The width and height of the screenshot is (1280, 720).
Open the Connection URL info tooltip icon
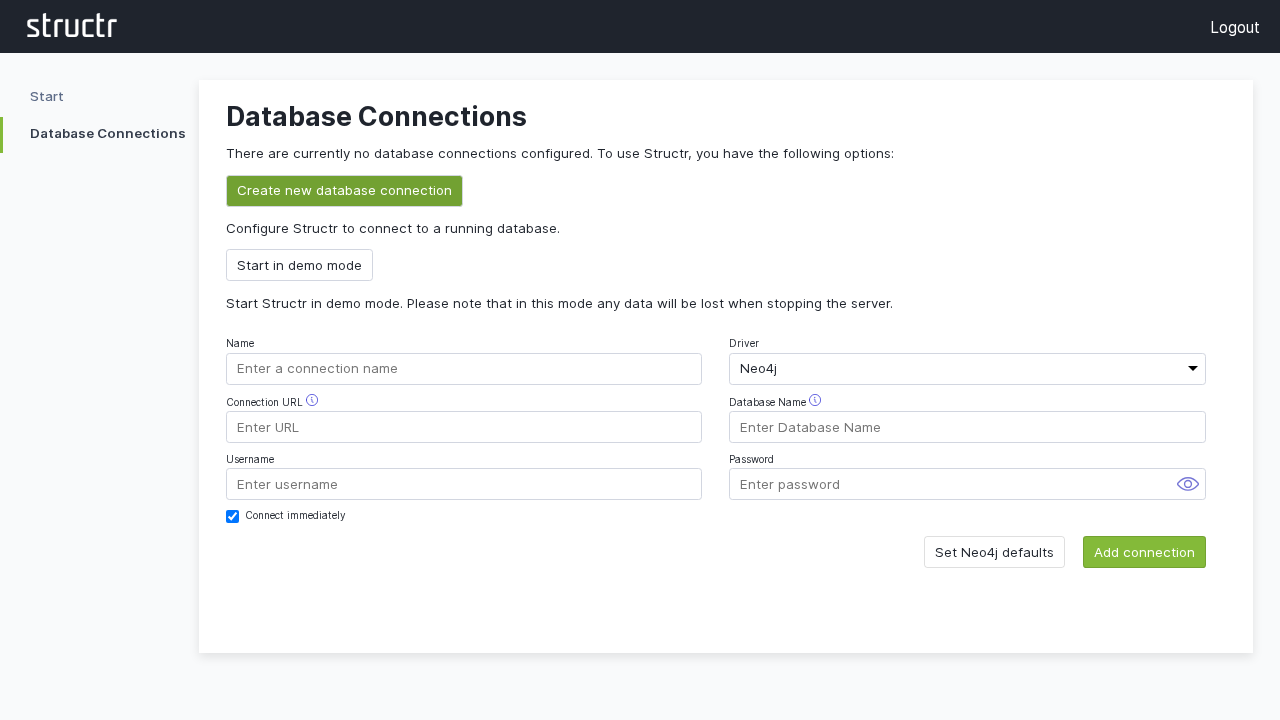[312, 399]
